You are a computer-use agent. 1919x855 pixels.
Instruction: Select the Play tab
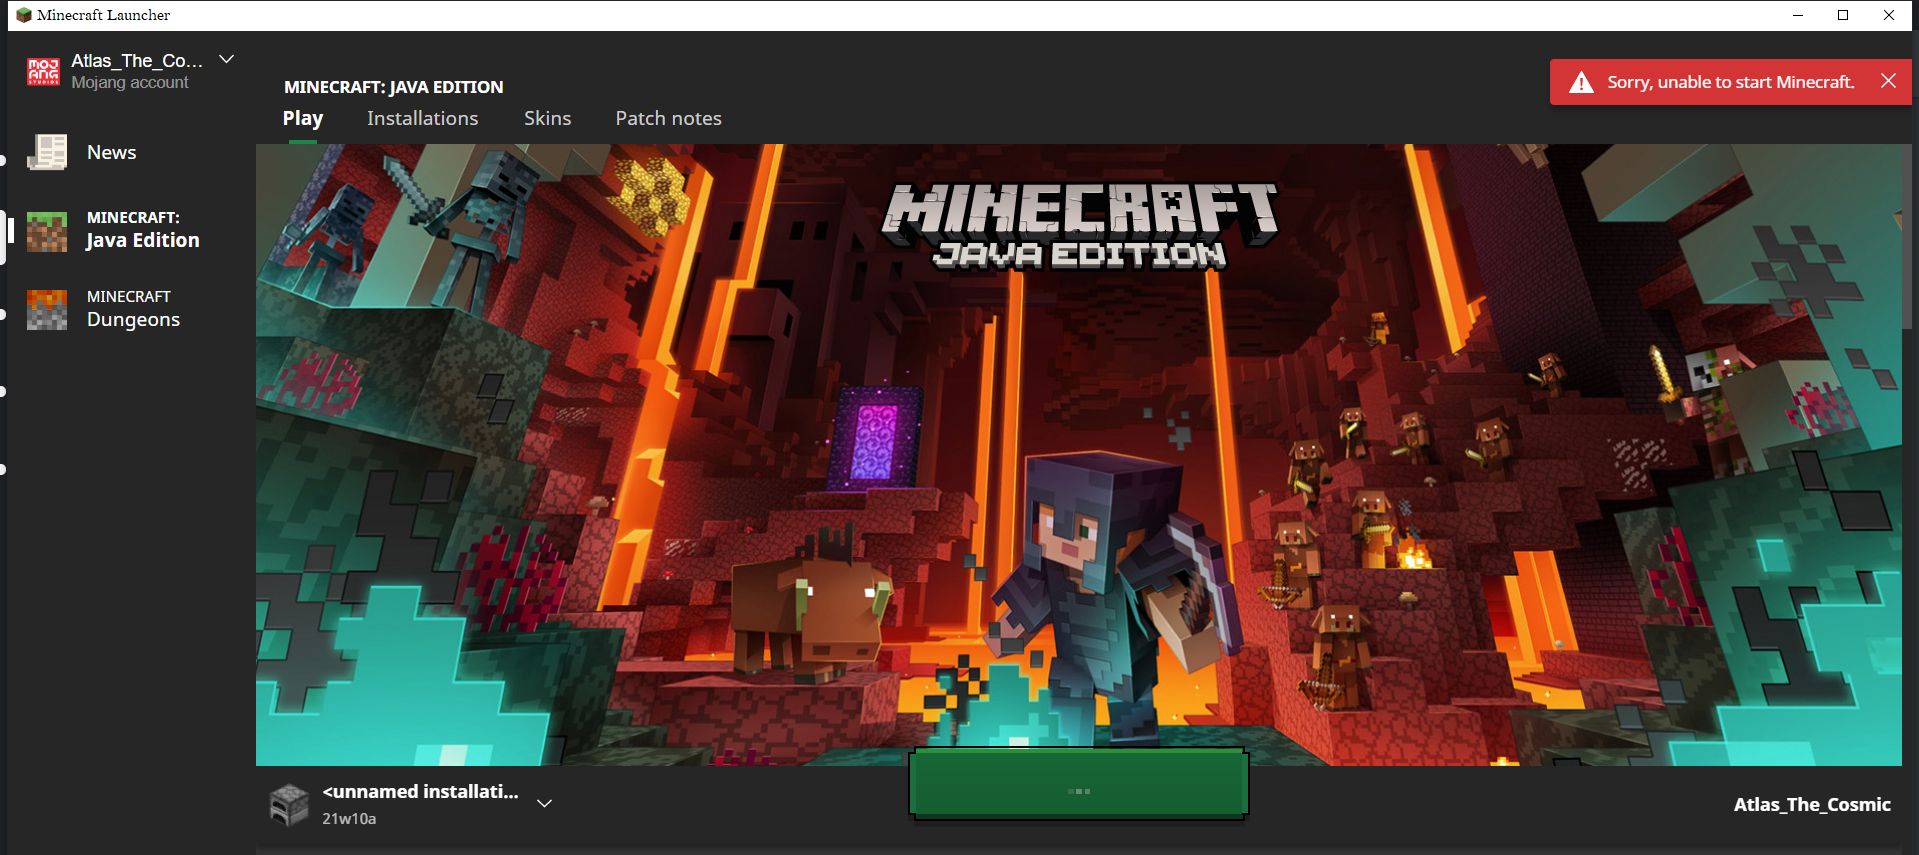(302, 118)
